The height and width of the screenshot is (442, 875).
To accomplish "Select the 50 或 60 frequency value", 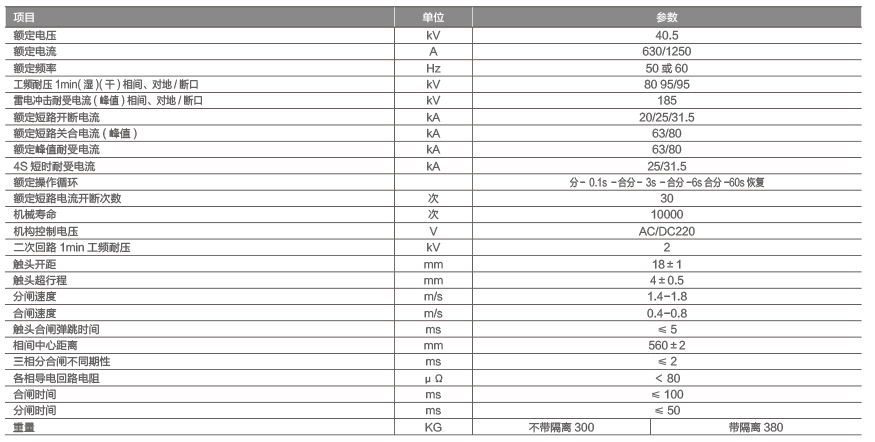I will (665, 68).
